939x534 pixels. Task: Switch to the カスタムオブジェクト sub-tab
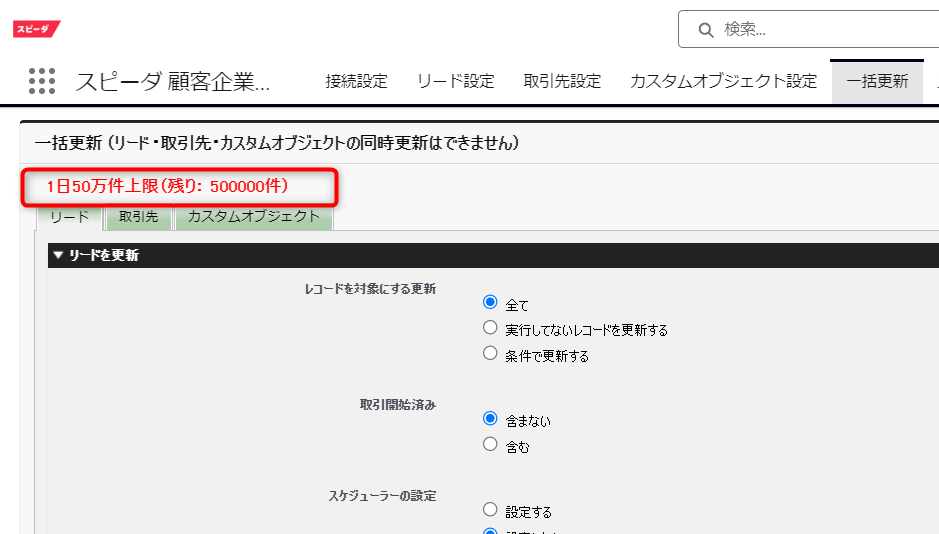(253, 216)
